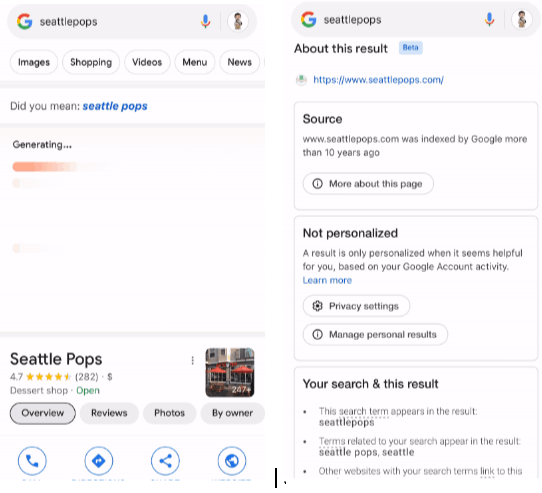
Task: Click the More about this page button
Action: 368,184
